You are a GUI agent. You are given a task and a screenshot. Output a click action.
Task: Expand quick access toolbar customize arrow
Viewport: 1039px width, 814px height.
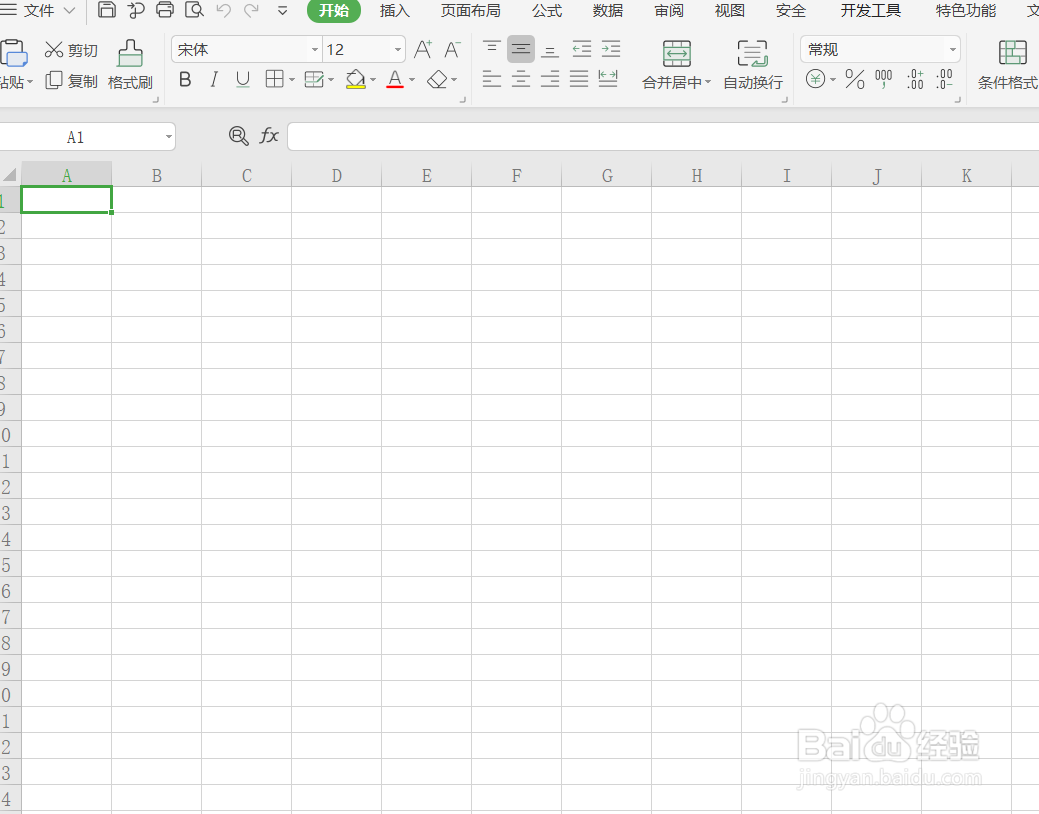tap(282, 11)
